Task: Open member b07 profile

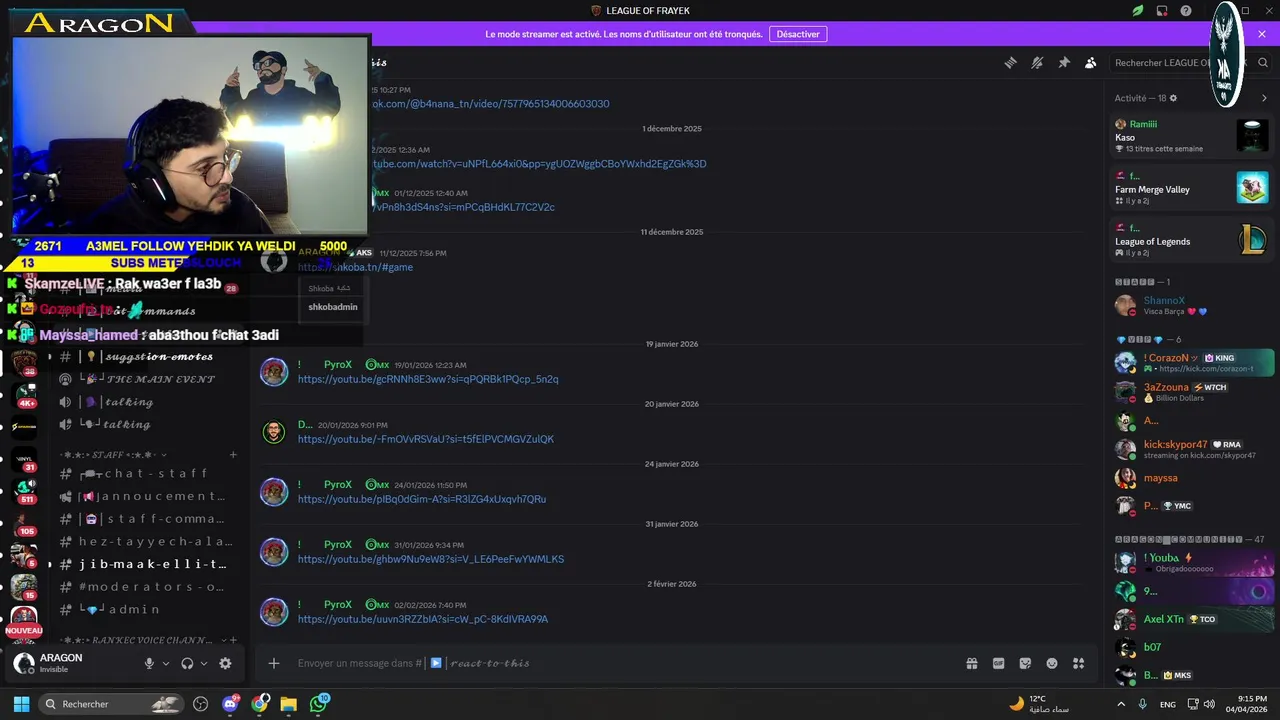Action: [1191, 647]
